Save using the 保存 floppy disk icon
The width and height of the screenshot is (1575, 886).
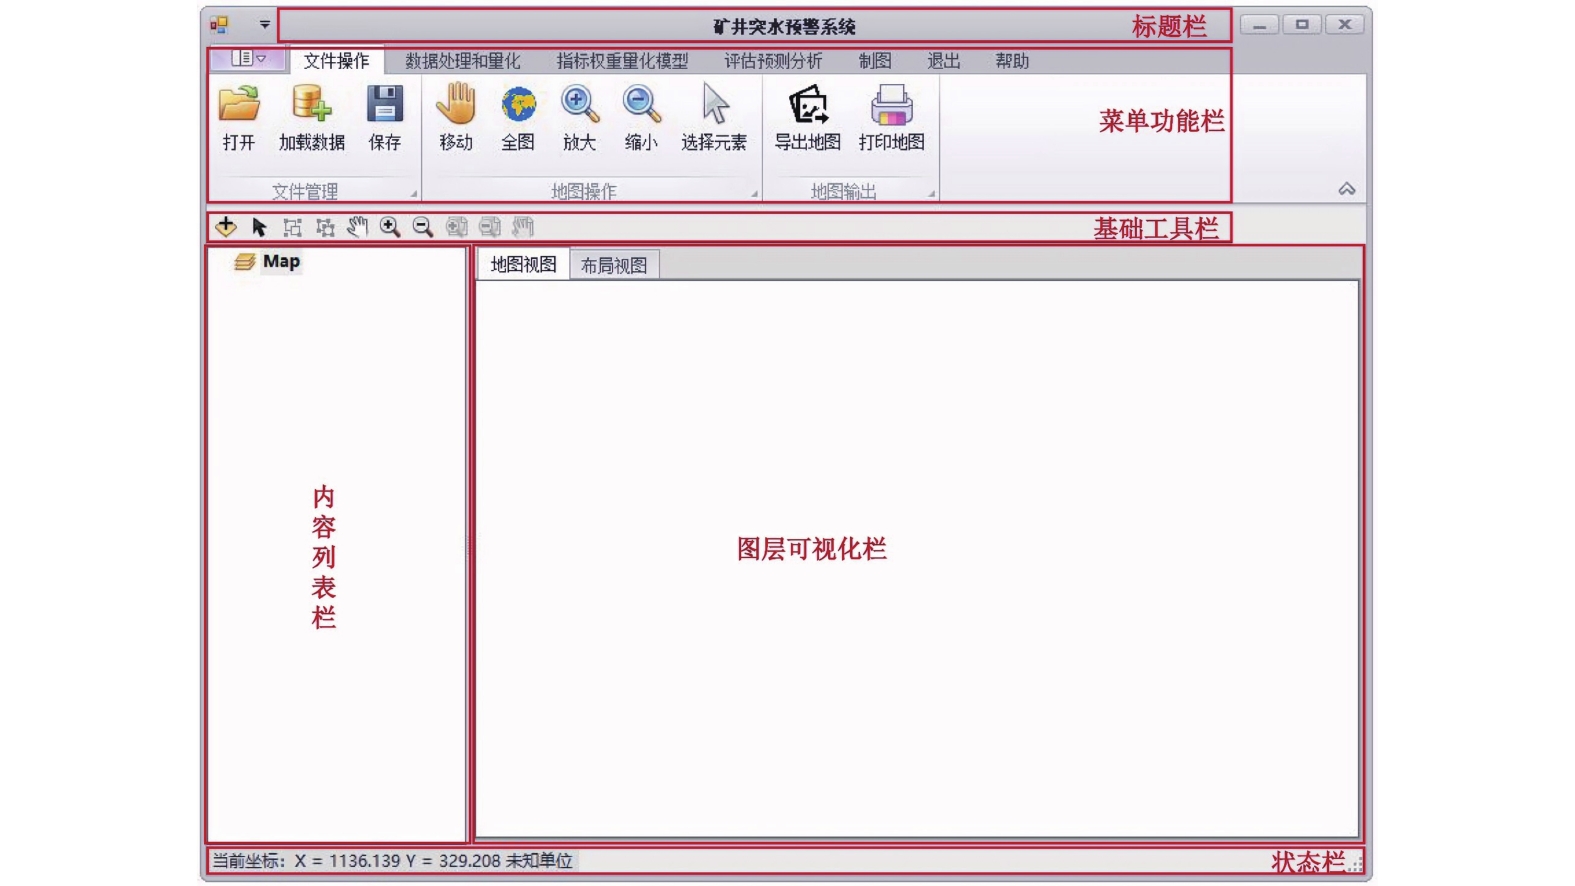(384, 105)
